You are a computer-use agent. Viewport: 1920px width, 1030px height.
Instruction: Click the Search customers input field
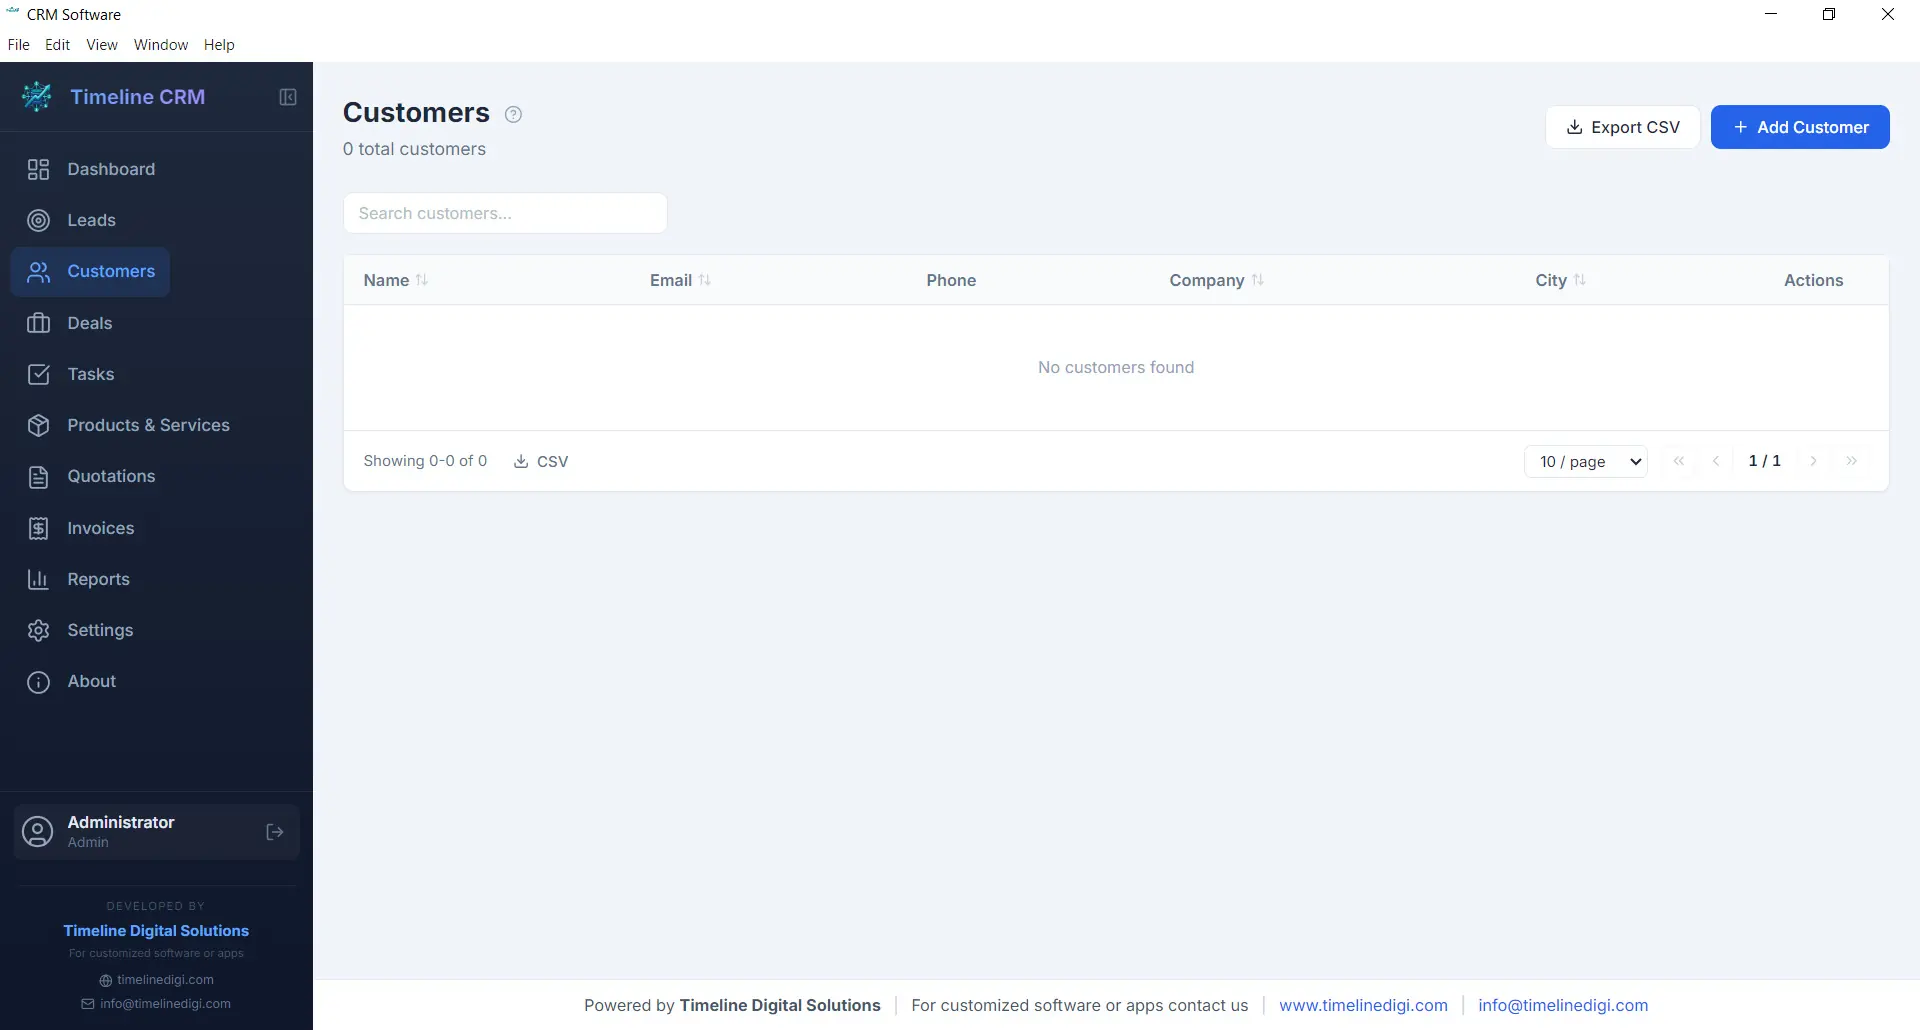[x=504, y=213]
